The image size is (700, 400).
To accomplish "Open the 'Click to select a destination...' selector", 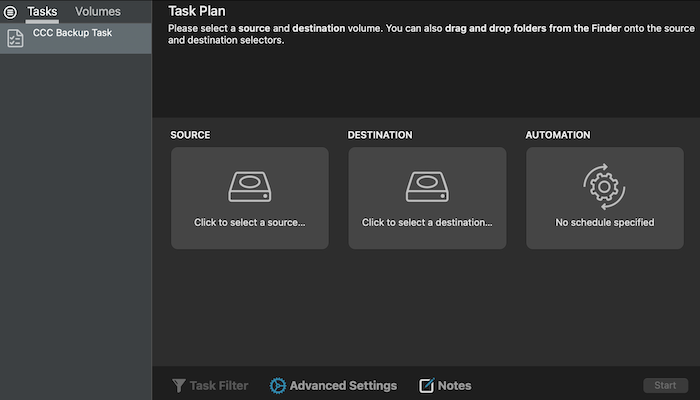I will (427, 222).
